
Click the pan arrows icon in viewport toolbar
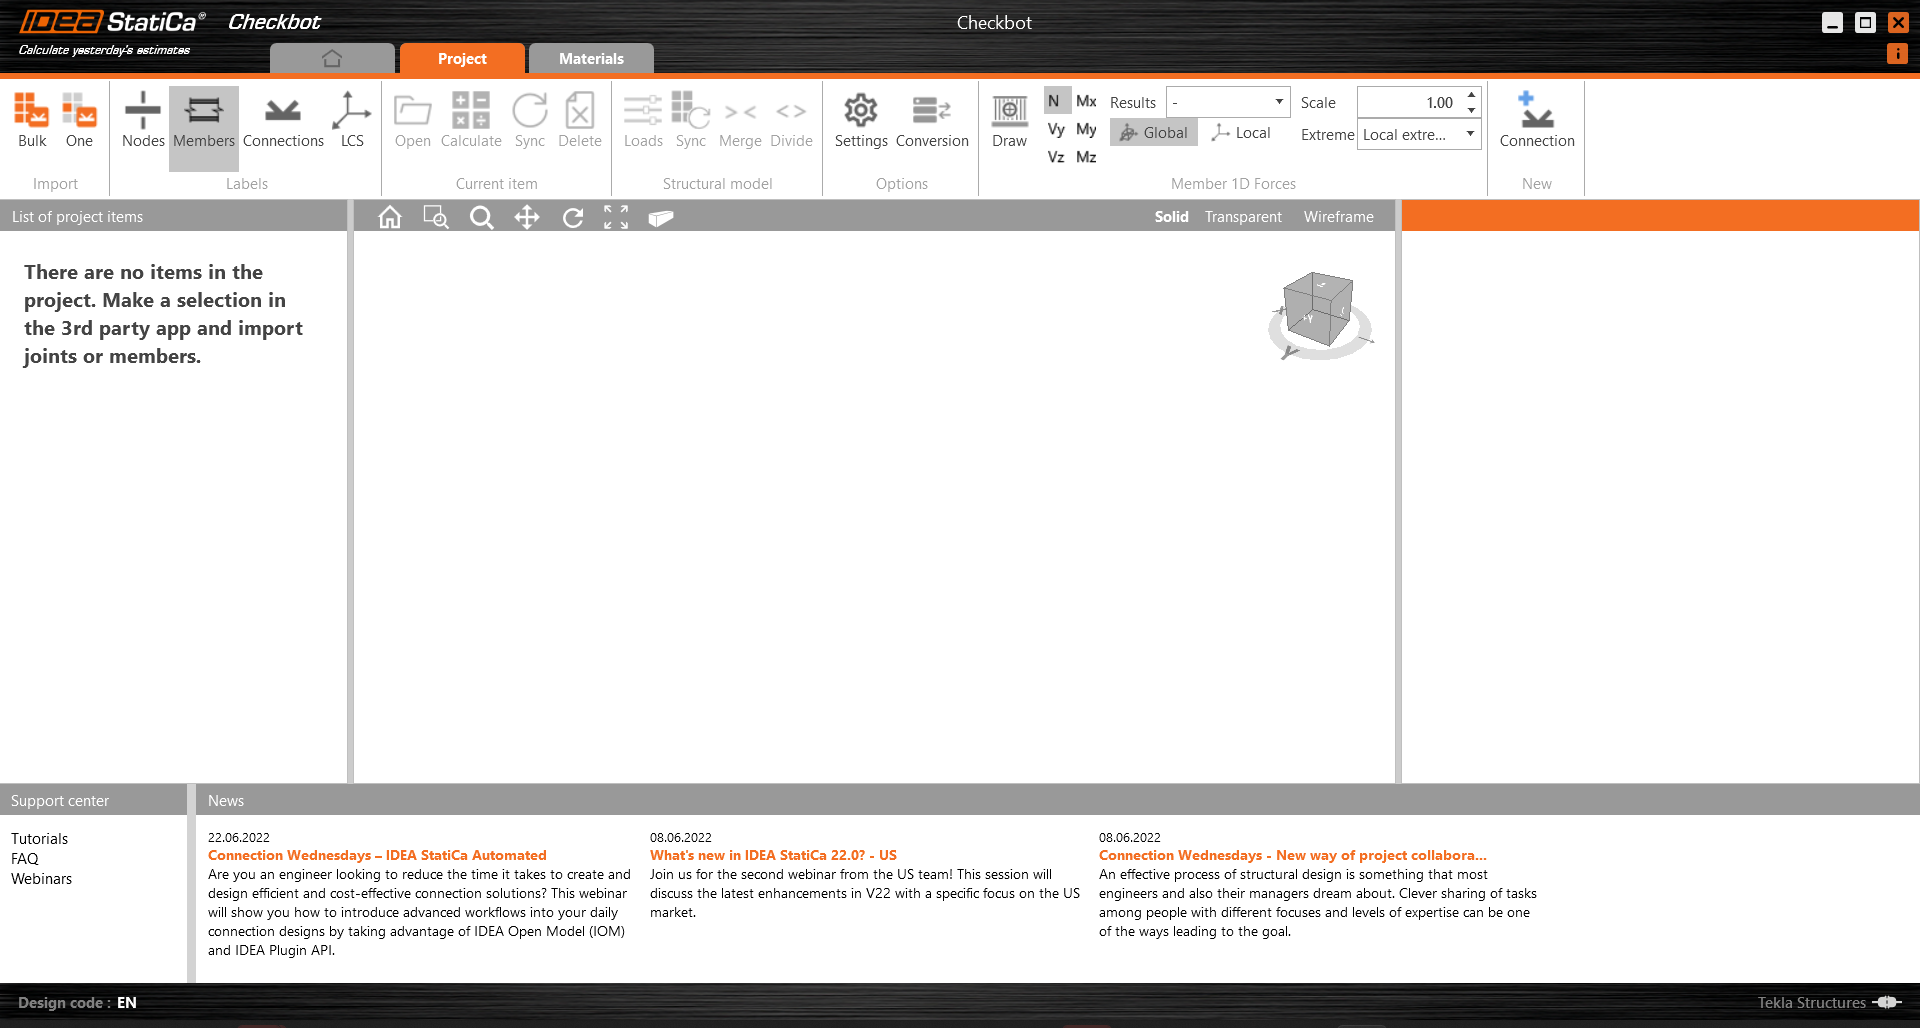pos(527,217)
